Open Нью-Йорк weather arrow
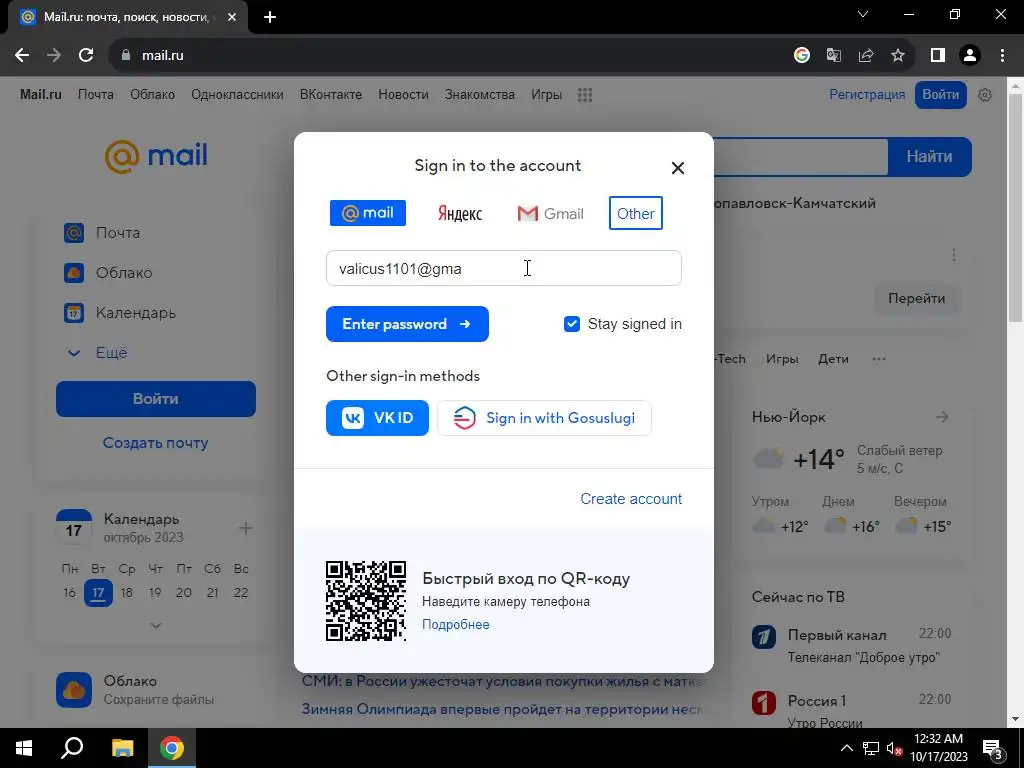This screenshot has height=768, width=1024. pos(942,417)
